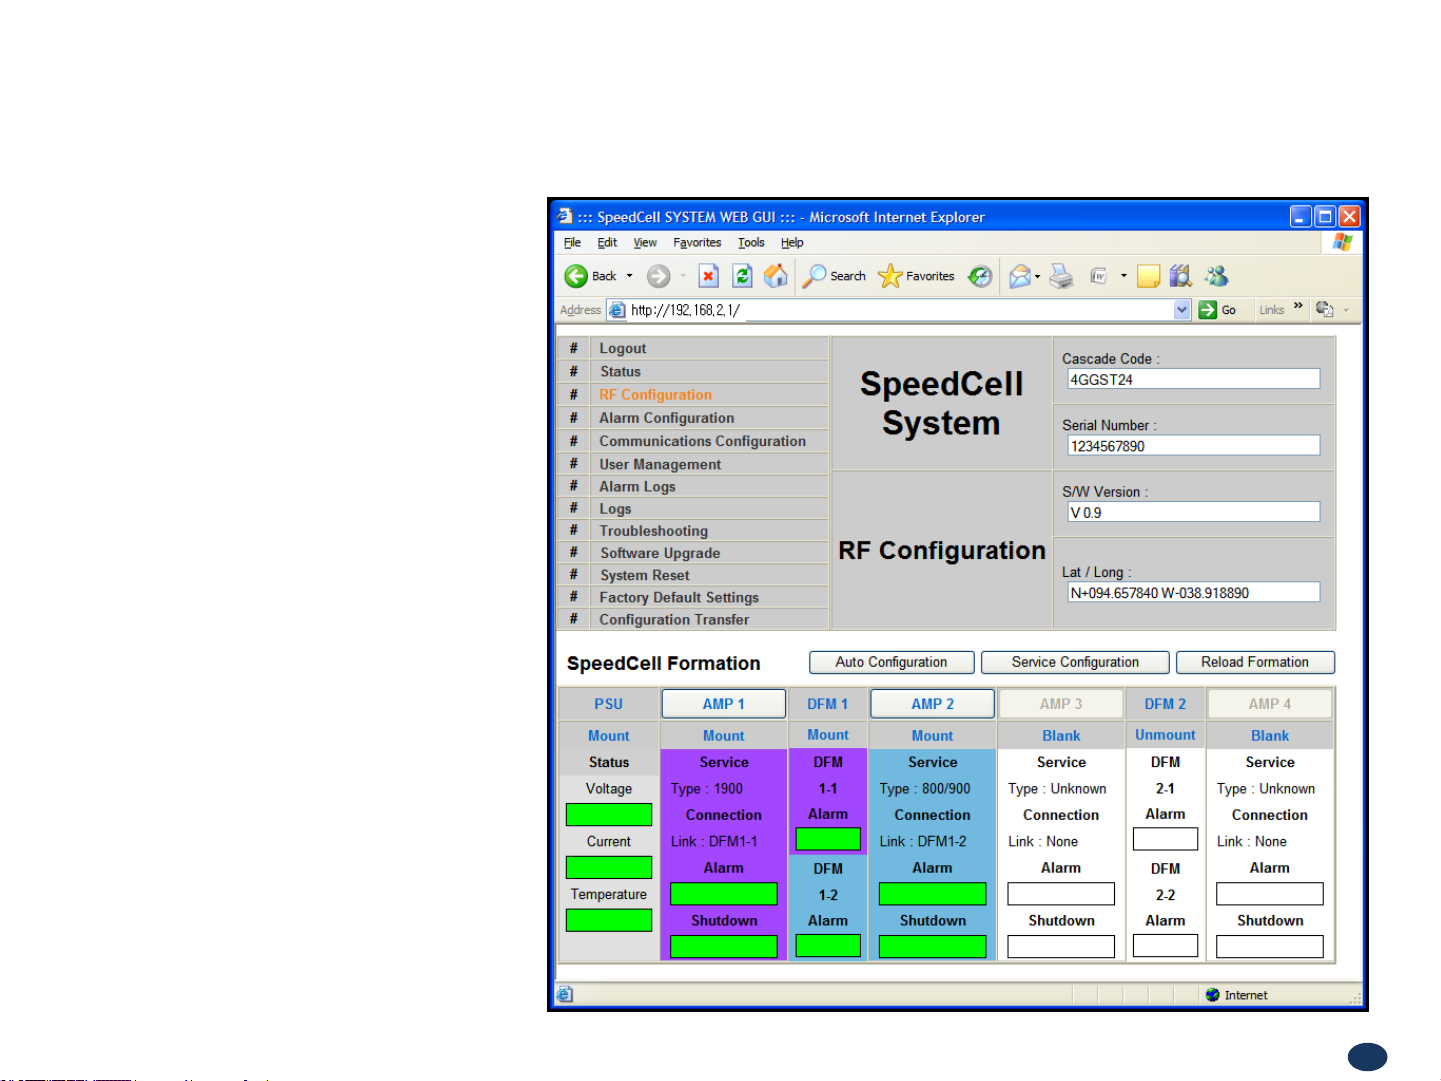
Task: Open Troubleshooting page
Action: tap(654, 531)
